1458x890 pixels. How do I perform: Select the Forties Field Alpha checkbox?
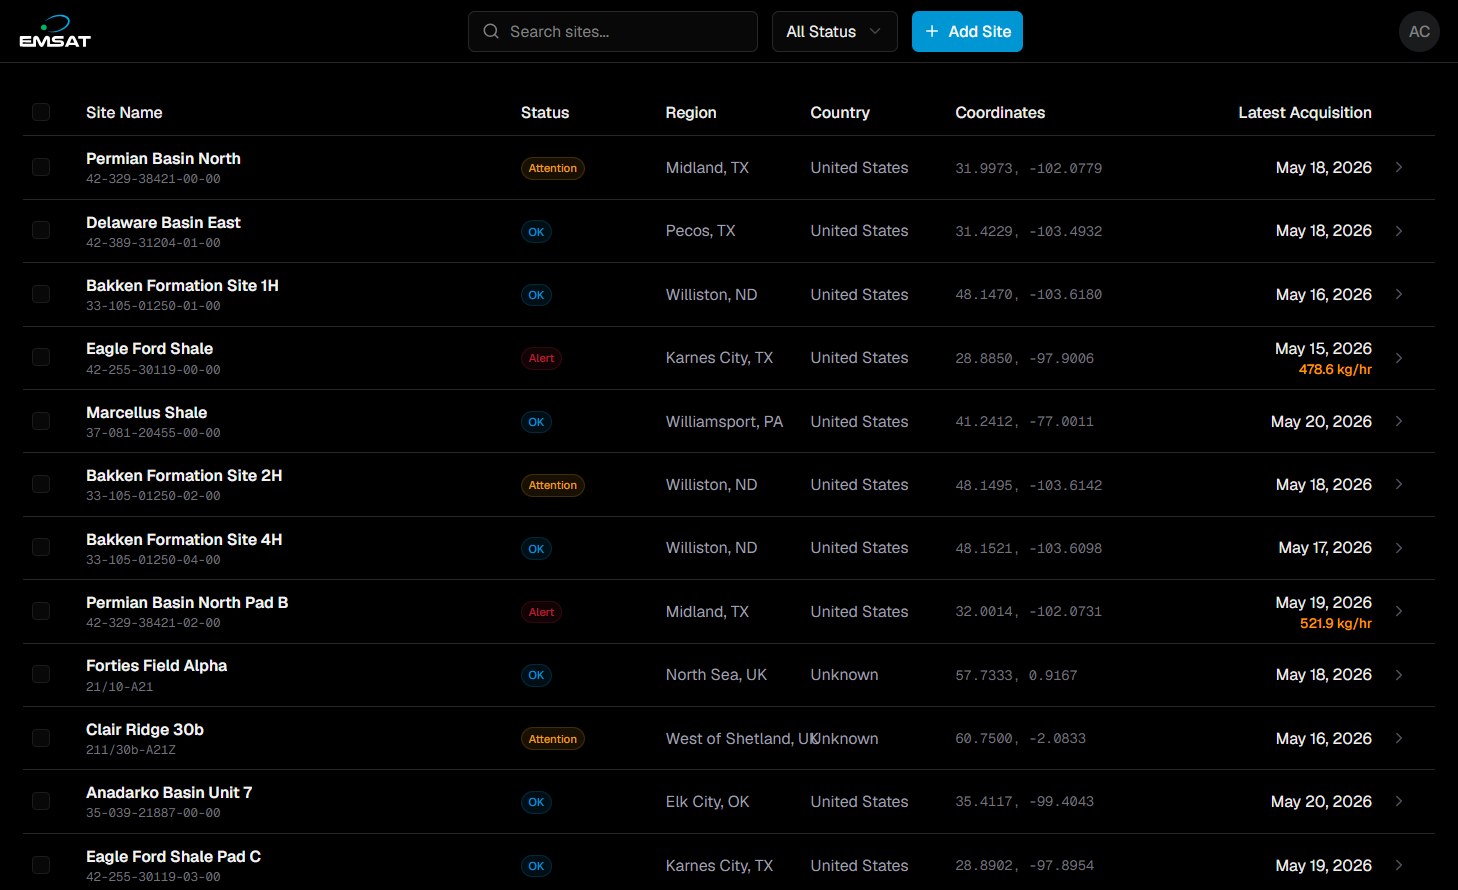(41, 675)
